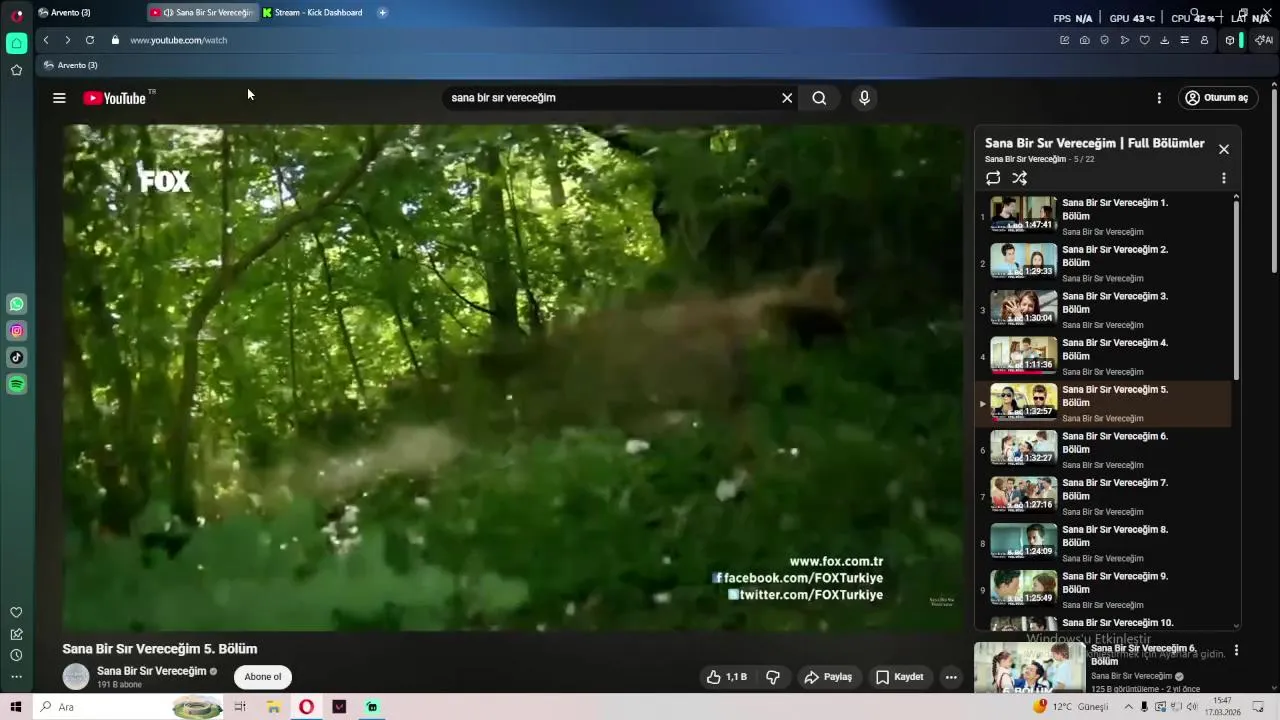Click the browser page vertical scrollbar

pos(1274,180)
